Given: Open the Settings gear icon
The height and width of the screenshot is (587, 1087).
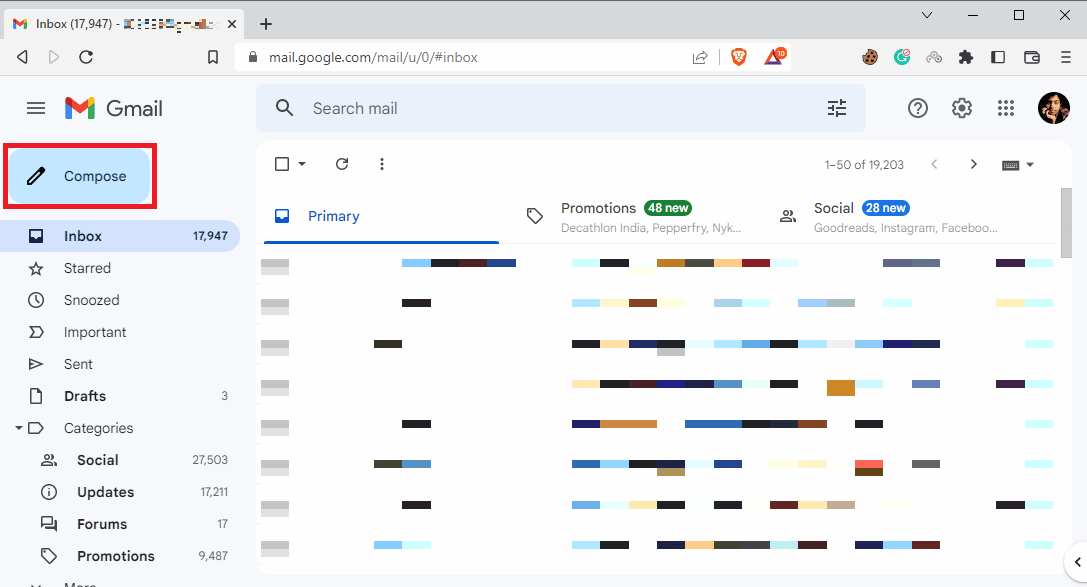Looking at the screenshot, I should [962, 108].
